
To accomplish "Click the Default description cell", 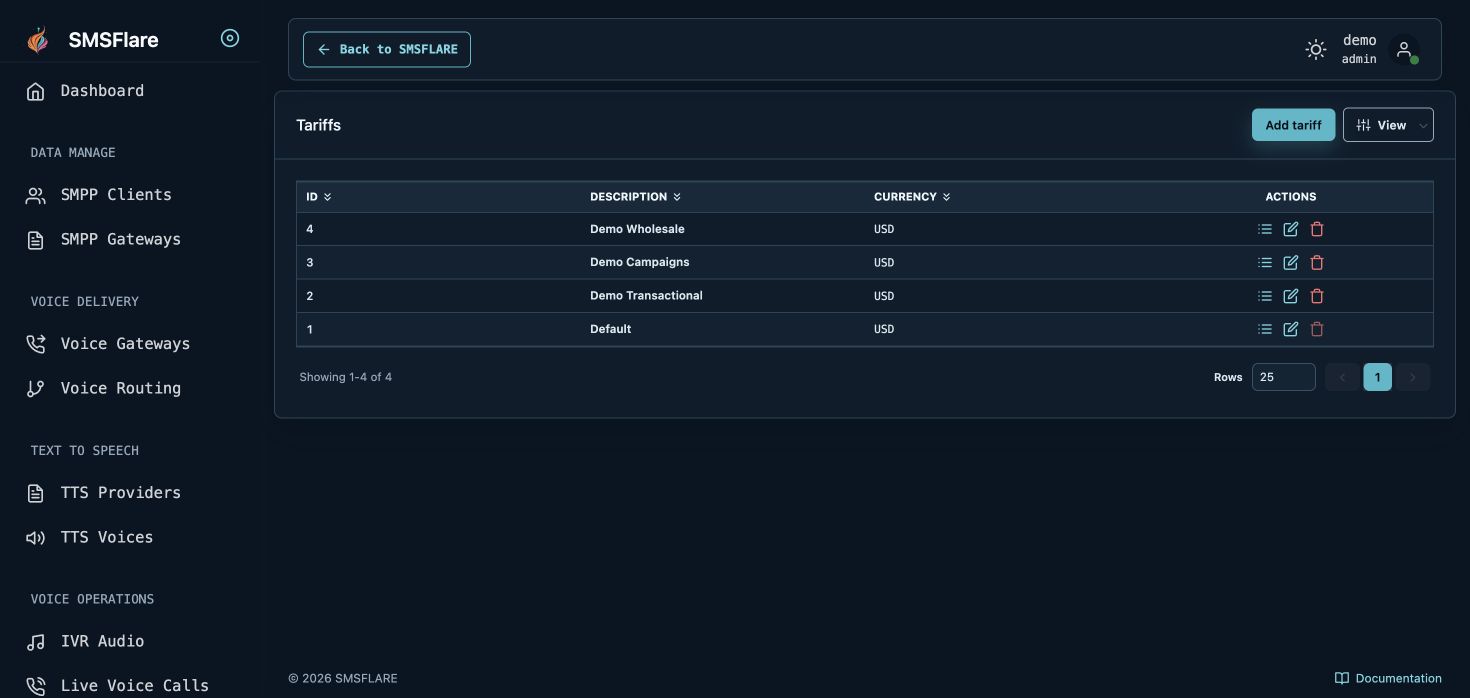I will tap(610, 329).
